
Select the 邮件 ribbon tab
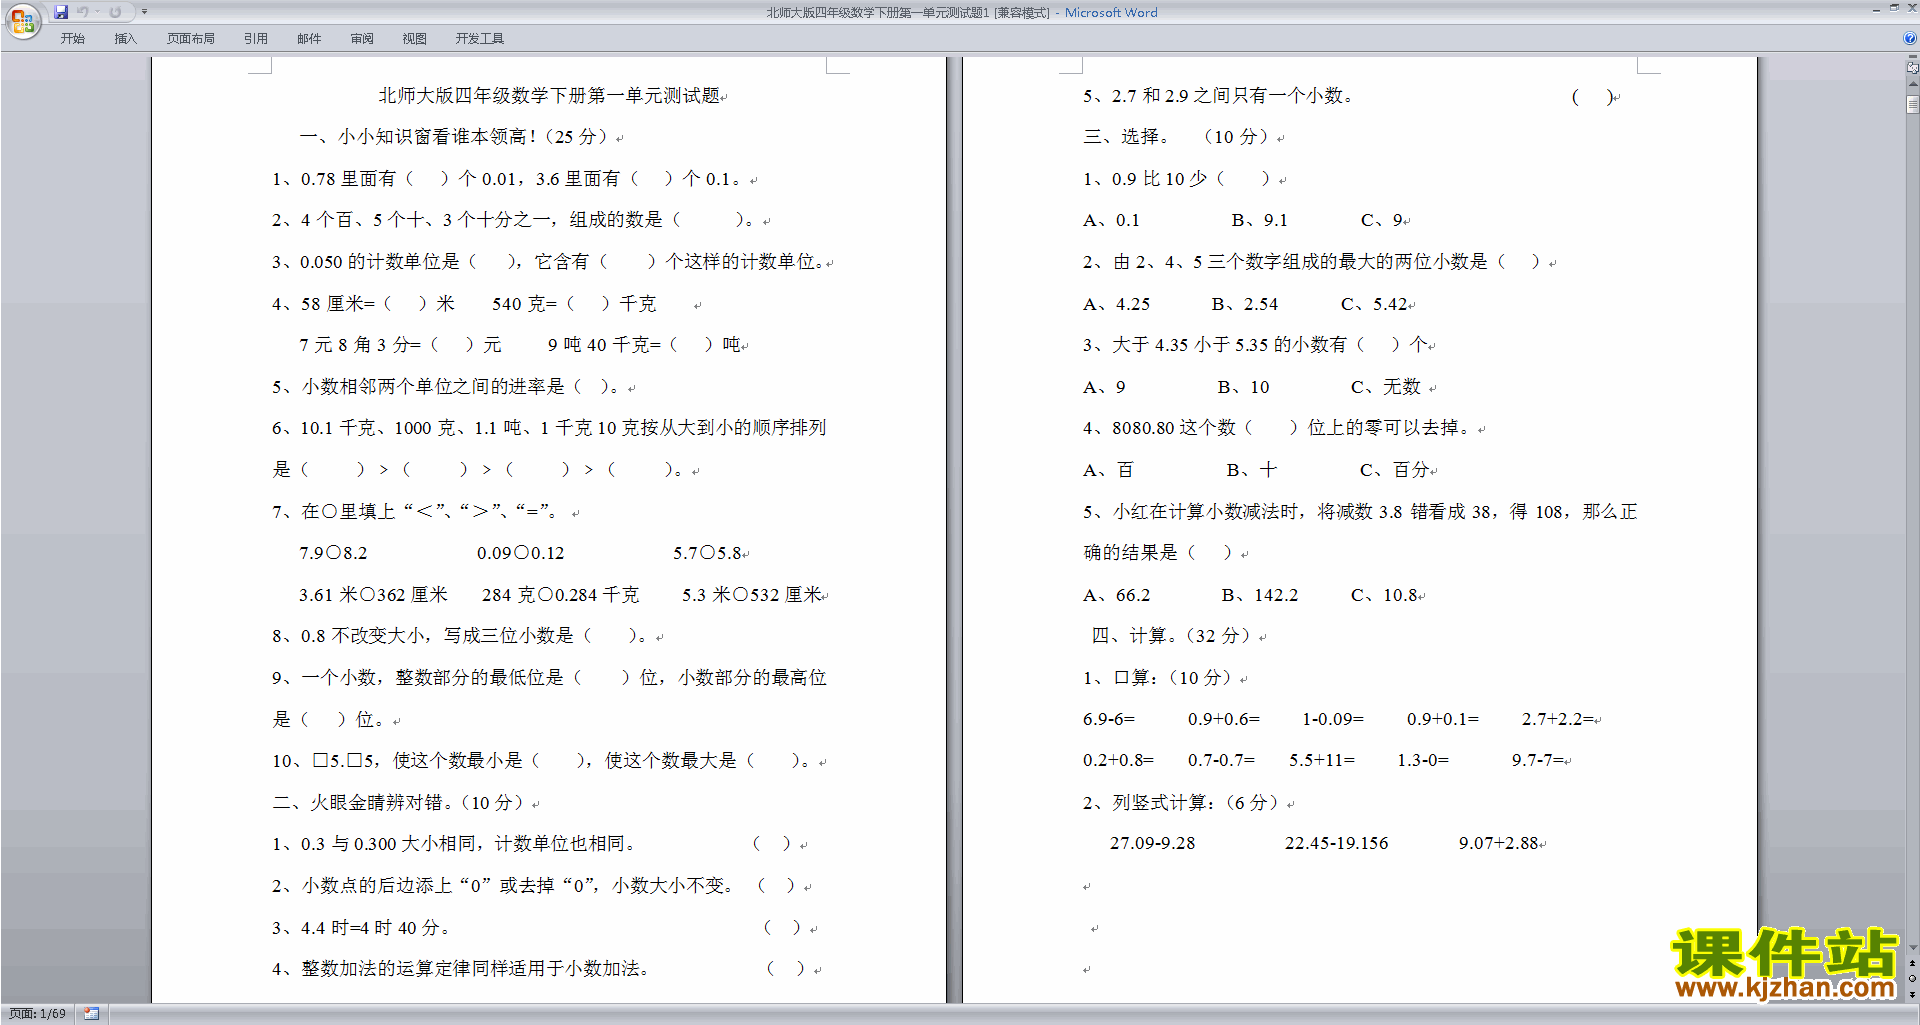tap(309, 38)
